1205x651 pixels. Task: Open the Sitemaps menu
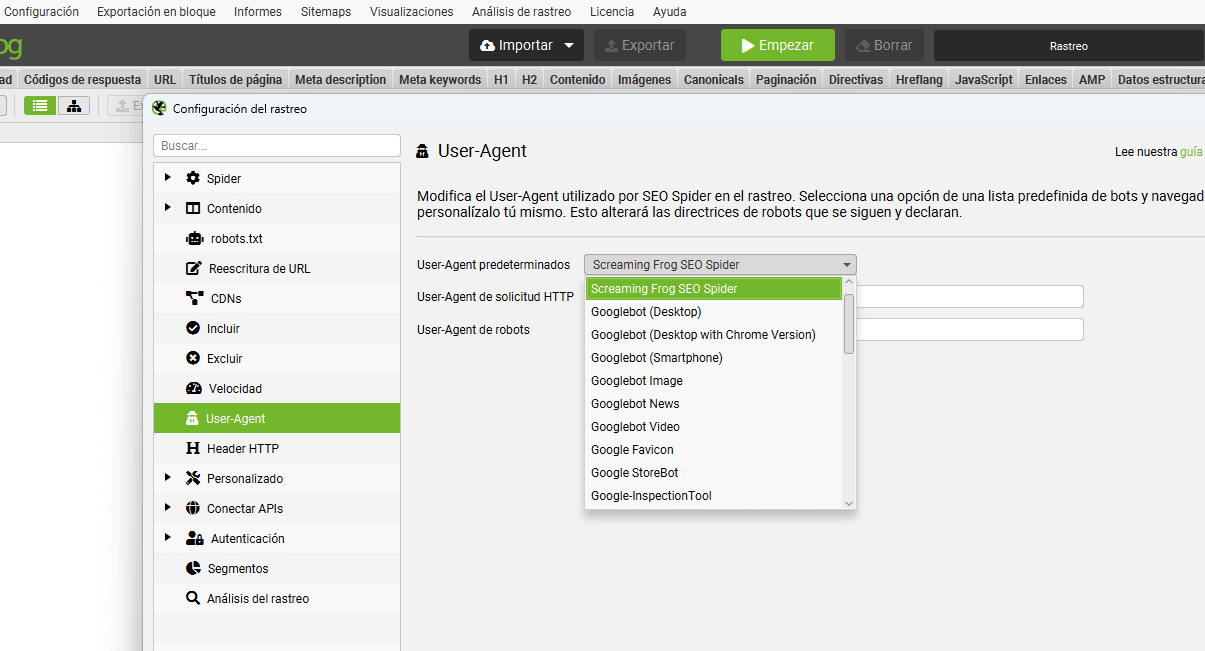pyautogui.click(x=326, y=12)
